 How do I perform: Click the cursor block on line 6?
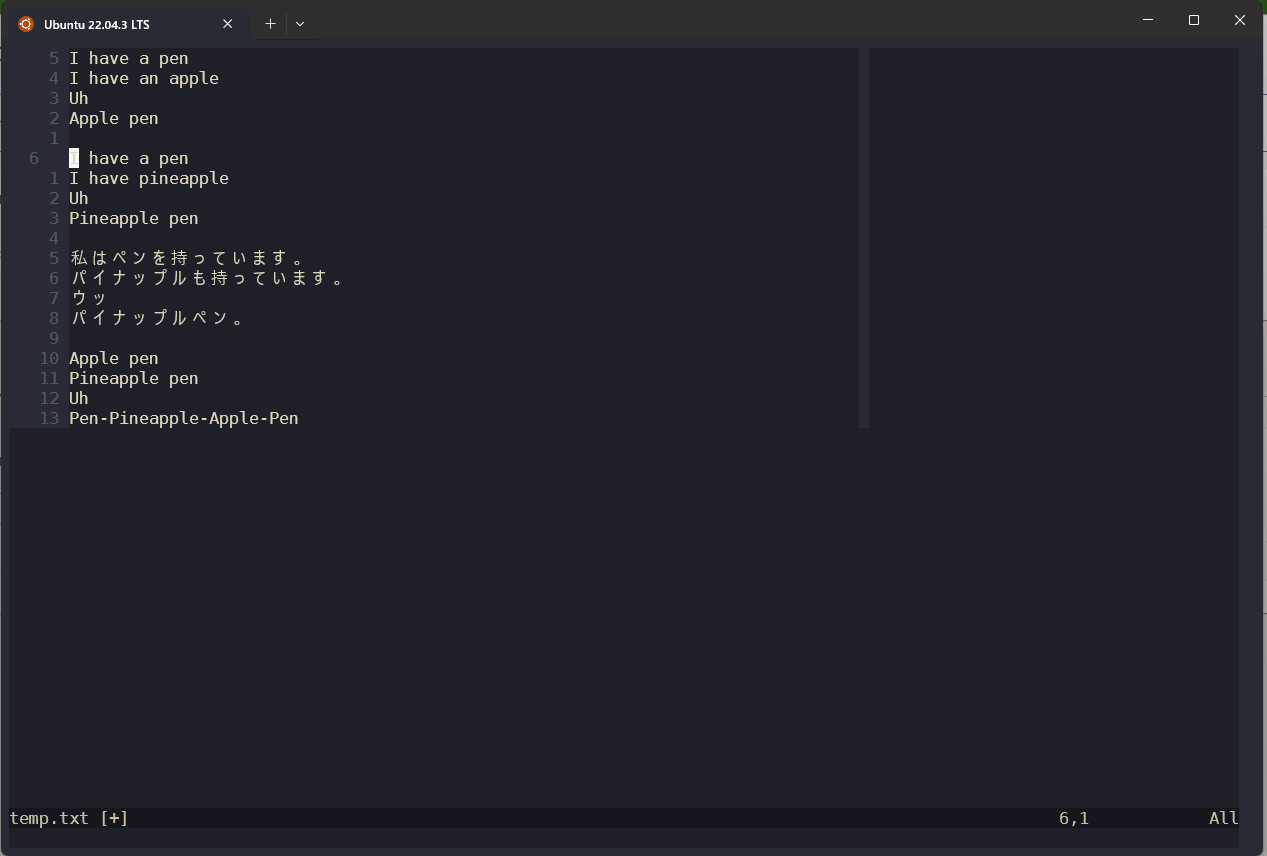[x=72, y=158]
